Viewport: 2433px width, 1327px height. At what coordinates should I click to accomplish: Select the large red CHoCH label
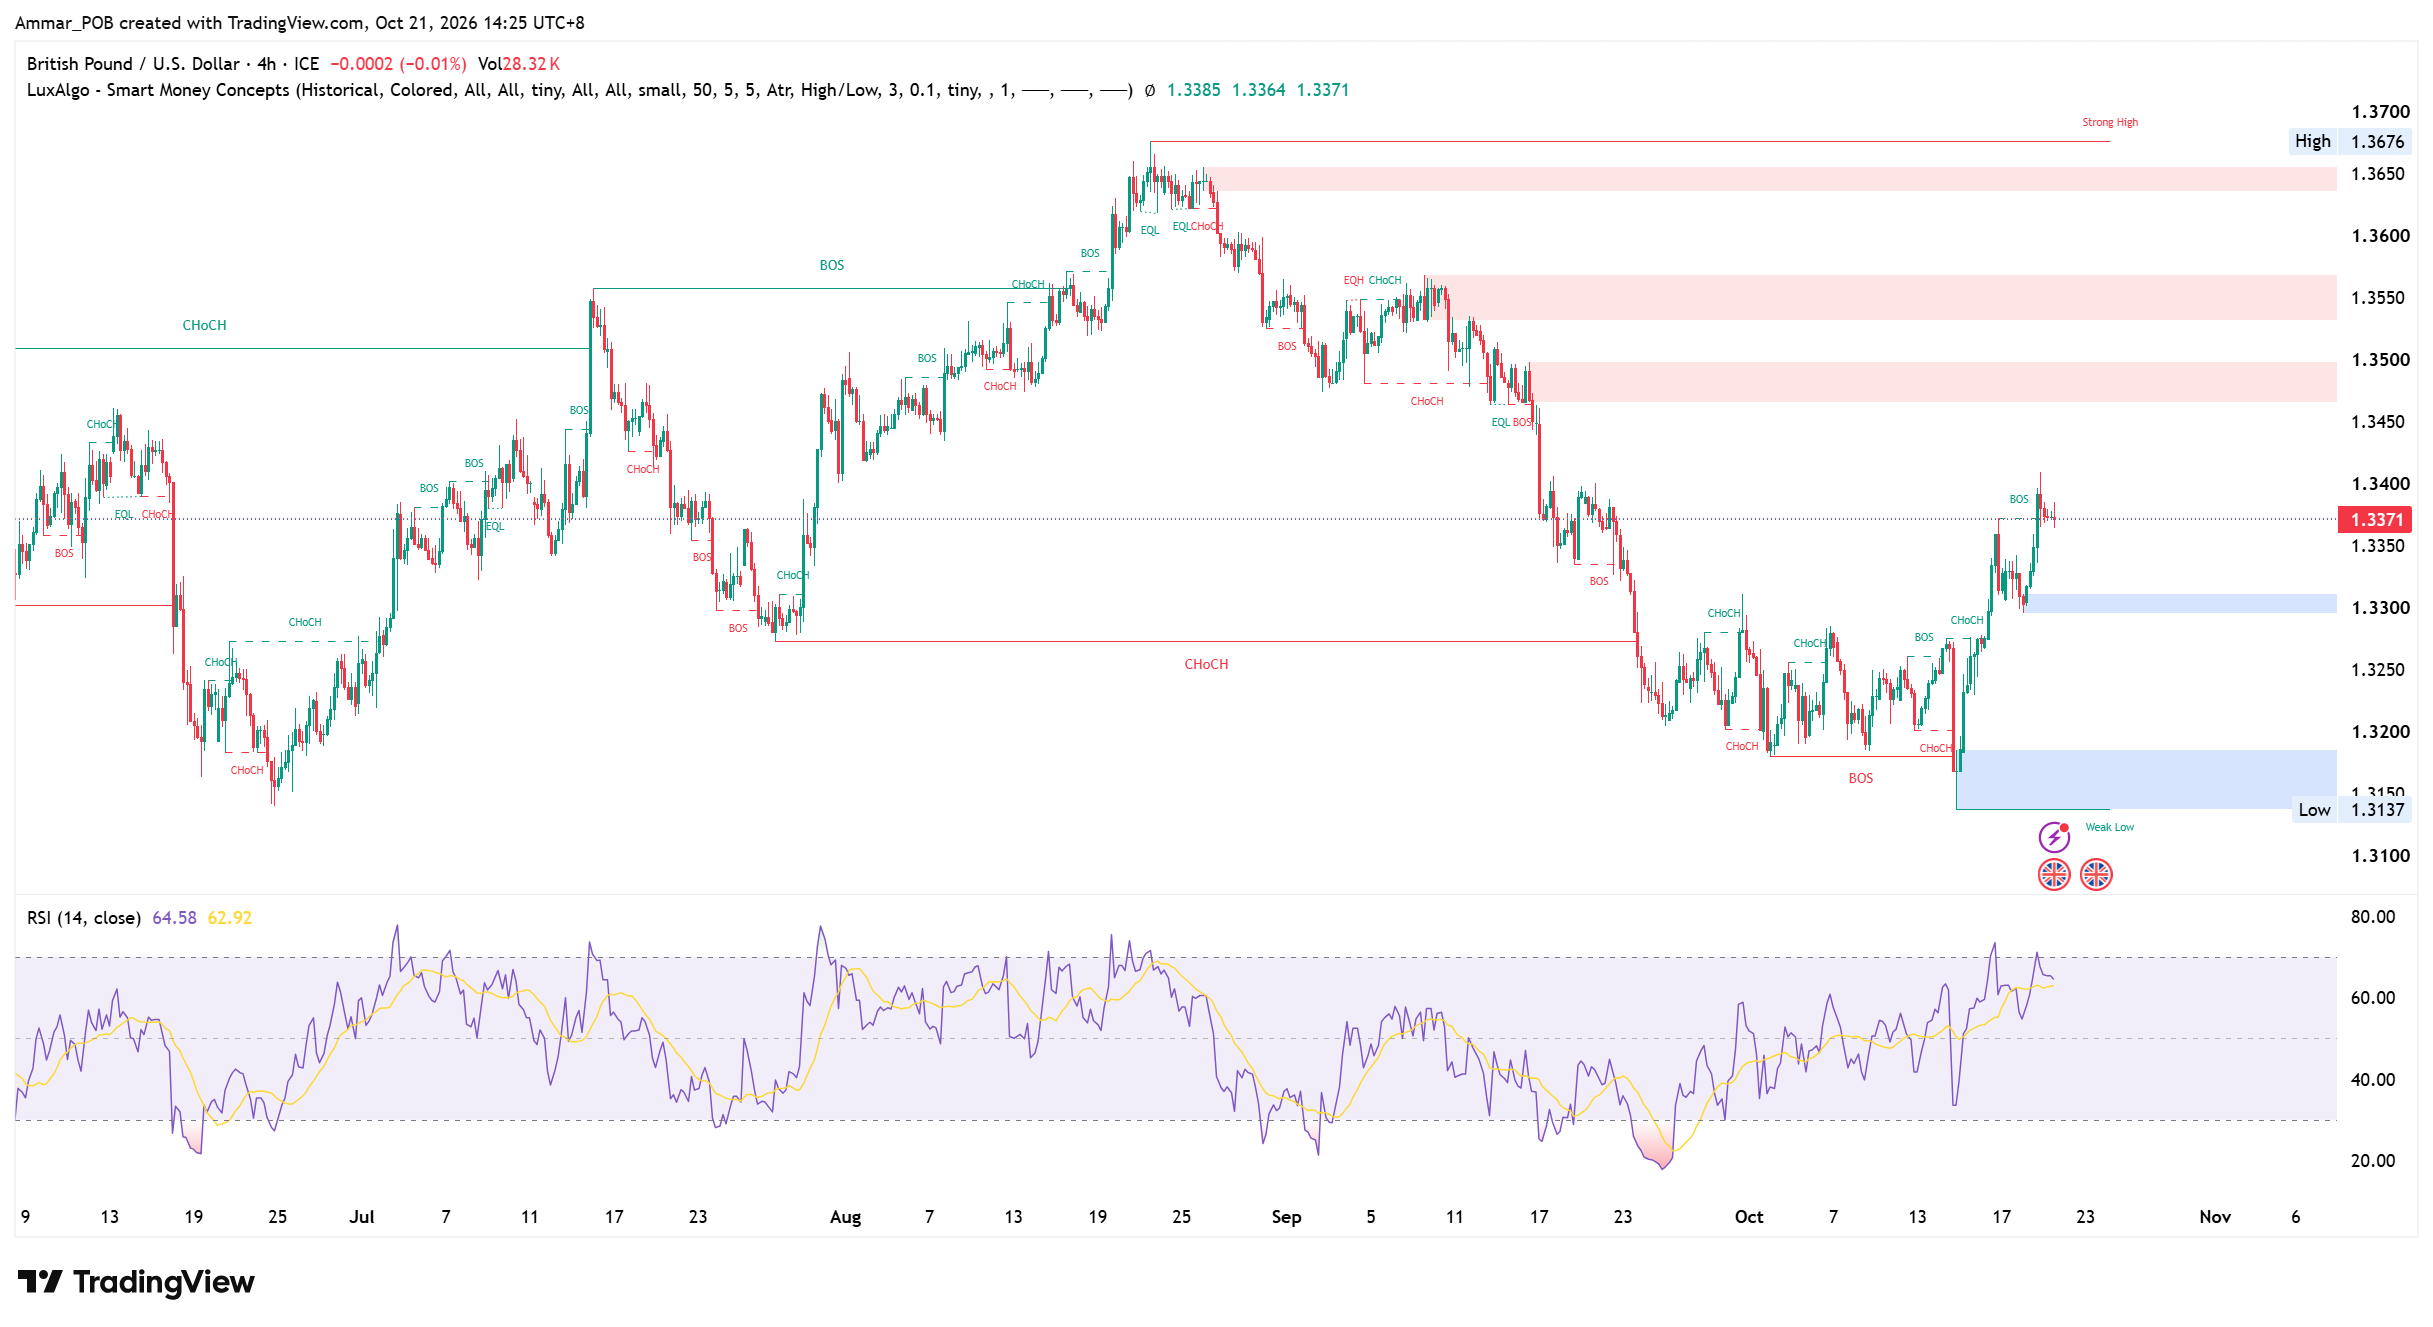coord(1206,664)
